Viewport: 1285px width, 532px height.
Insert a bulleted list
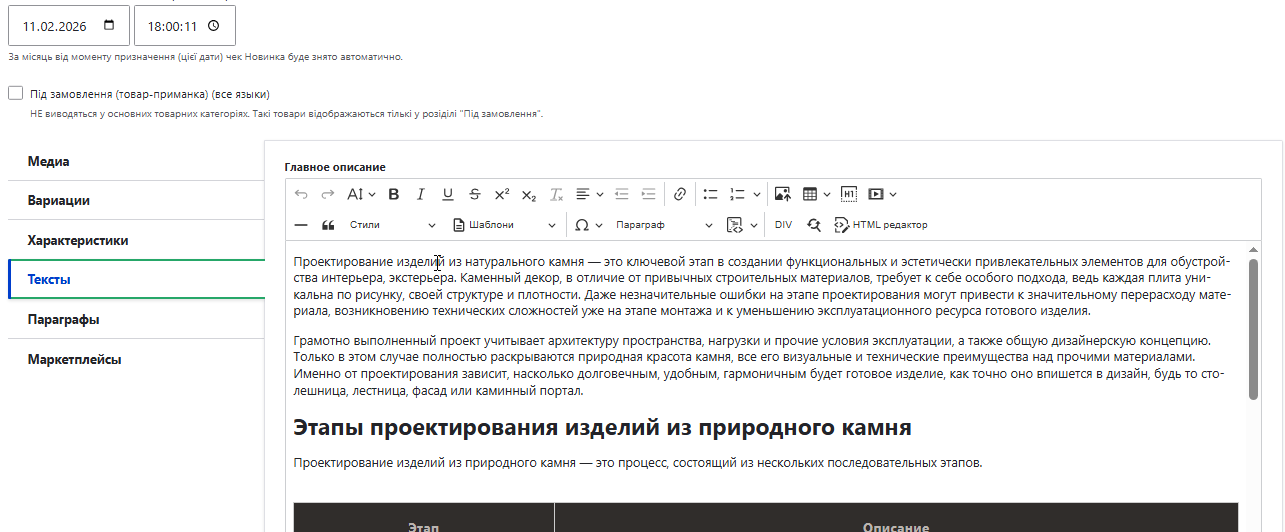click(x=711, y=194)
